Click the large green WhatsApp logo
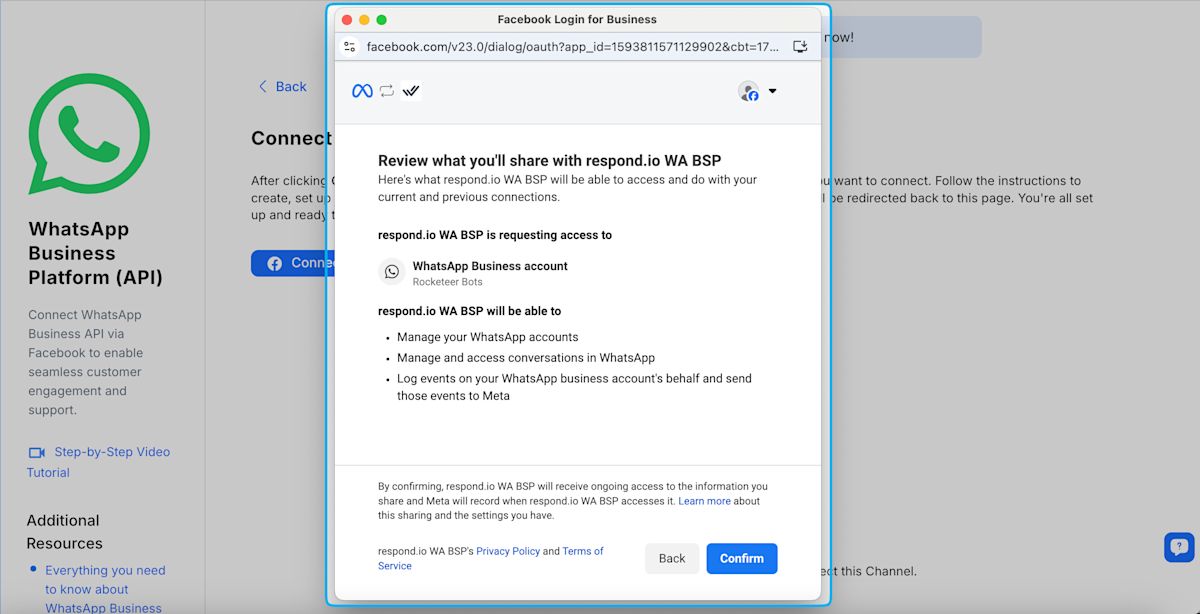The image size is (1200, 614). pos(89,134)
